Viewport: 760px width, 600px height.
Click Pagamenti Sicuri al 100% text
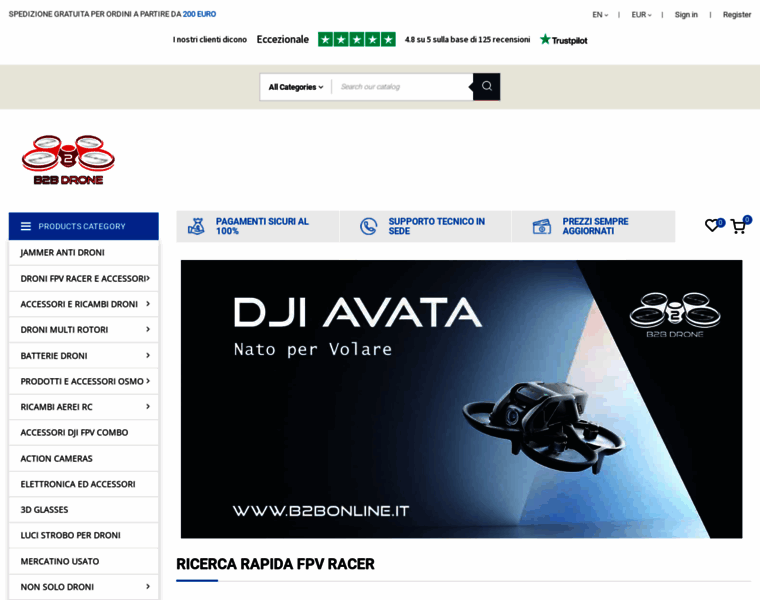(262, 226)
